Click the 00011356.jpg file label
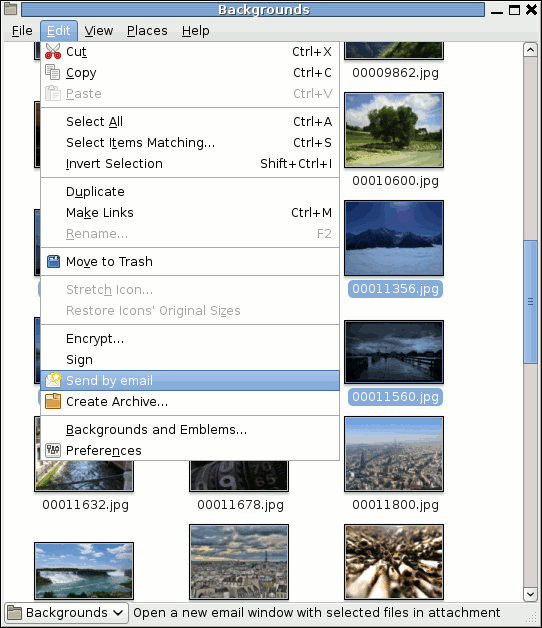542x628 pixels. [395, 289]
